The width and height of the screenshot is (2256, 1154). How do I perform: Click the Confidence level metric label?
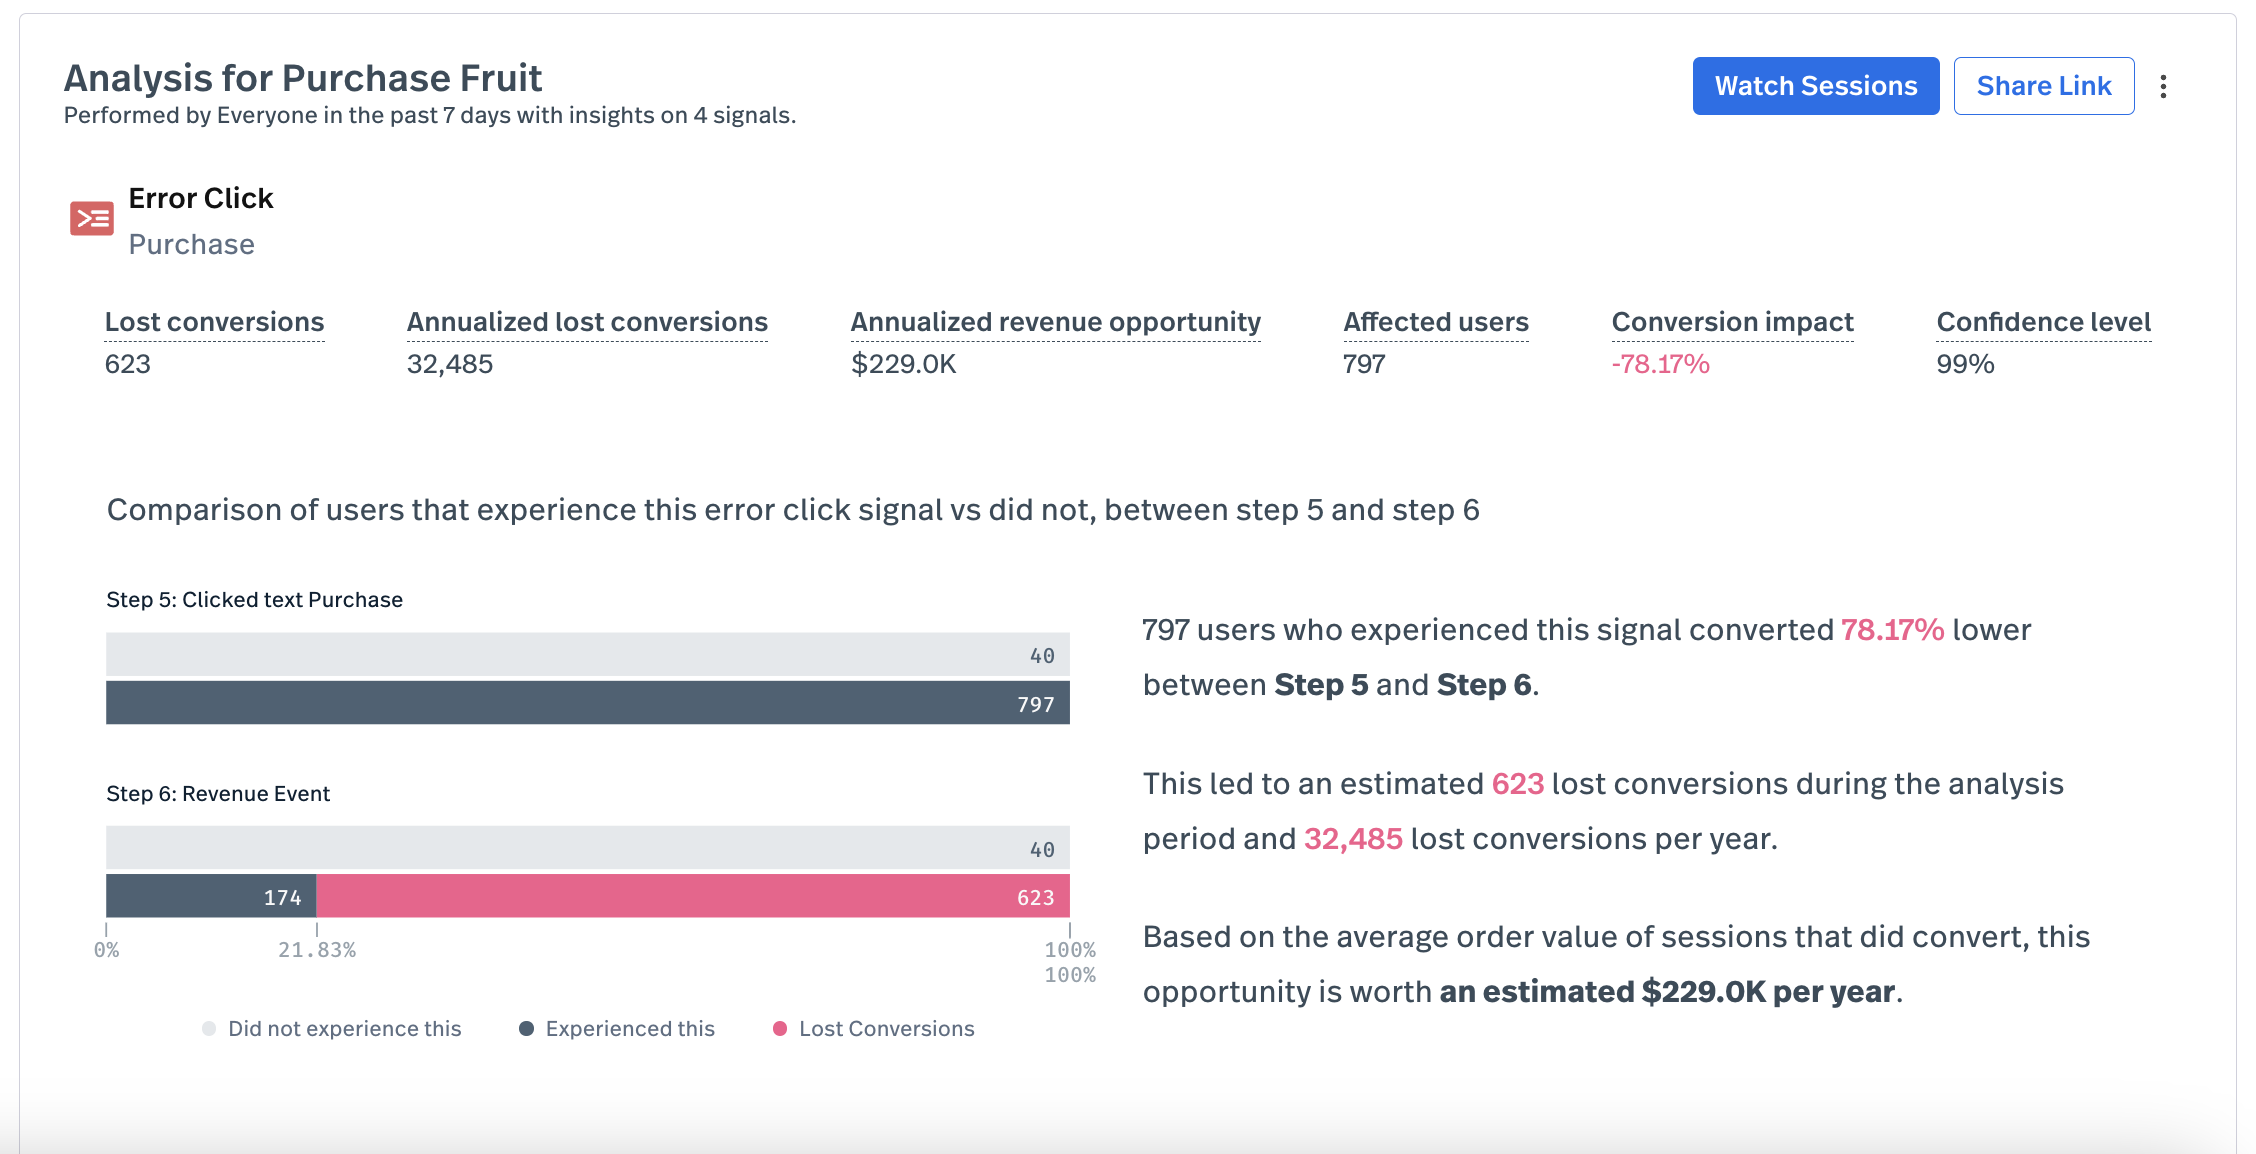(2043, 322)
